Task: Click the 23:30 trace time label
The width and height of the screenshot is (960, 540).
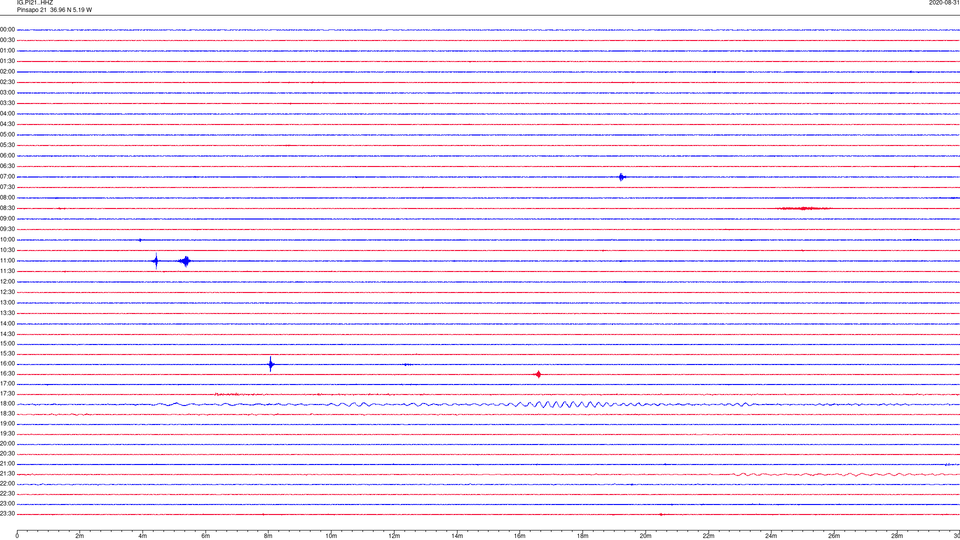Action: [x=7, y=514]
